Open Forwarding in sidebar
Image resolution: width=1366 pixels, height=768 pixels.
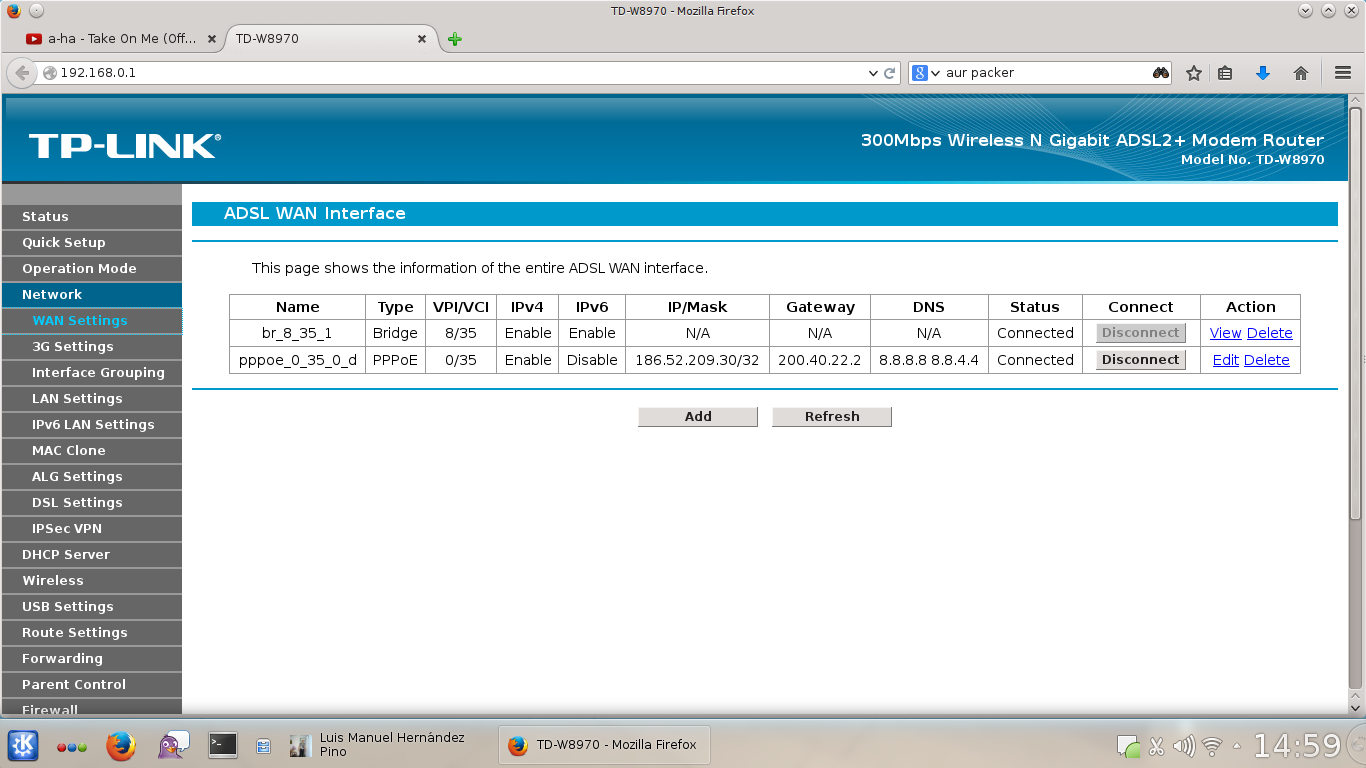pyautogui.click(x=92, y=658)
